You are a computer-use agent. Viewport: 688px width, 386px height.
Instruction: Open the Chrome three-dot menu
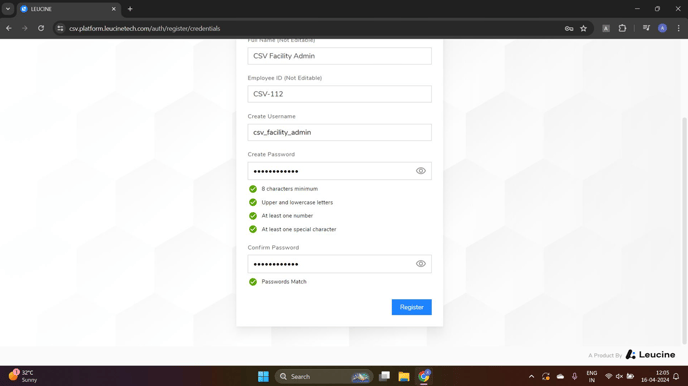click(x=678, y=28)
